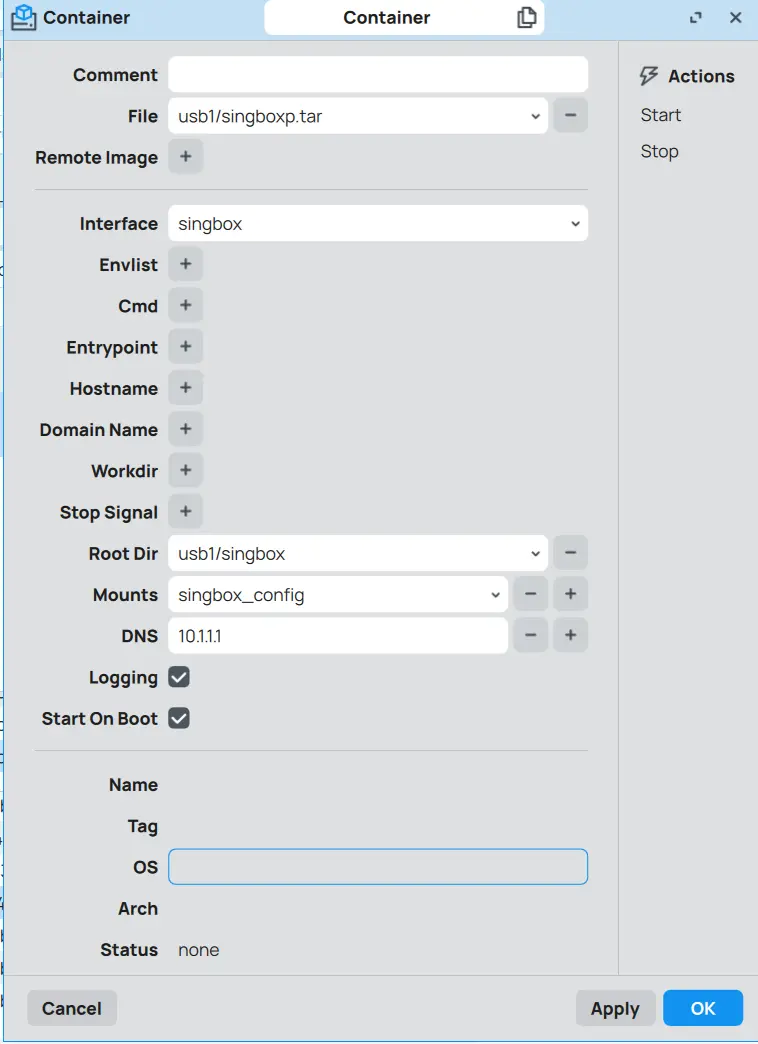The width and height of the screenshot is (758, 1044).
Task: Click the copy icon in Container tab
Action: [526, 17]
